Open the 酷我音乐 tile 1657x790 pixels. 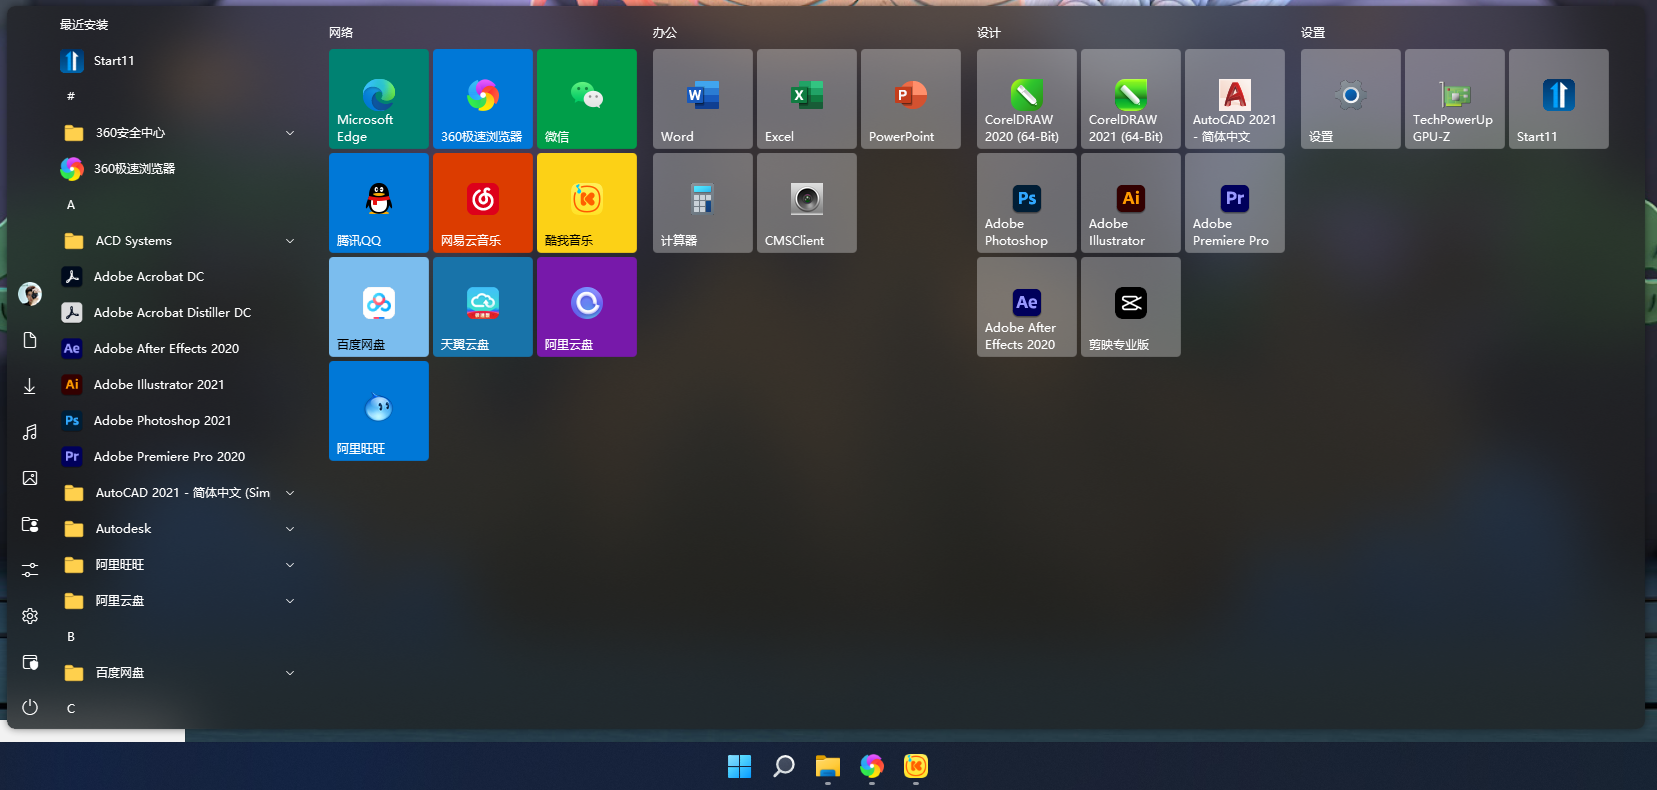tap(587, 203)
